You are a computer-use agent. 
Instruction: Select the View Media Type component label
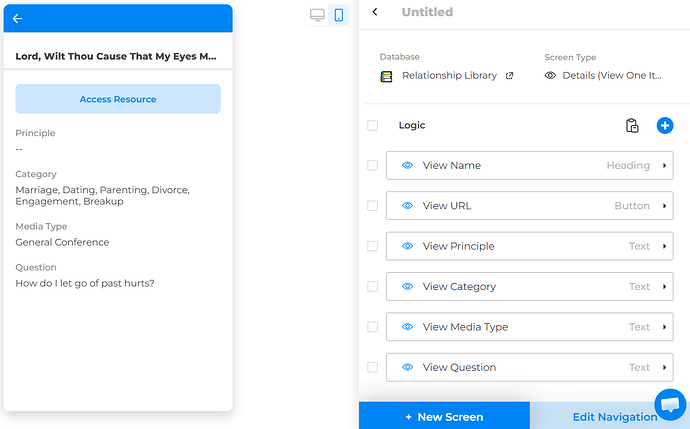tap(465, 327)
